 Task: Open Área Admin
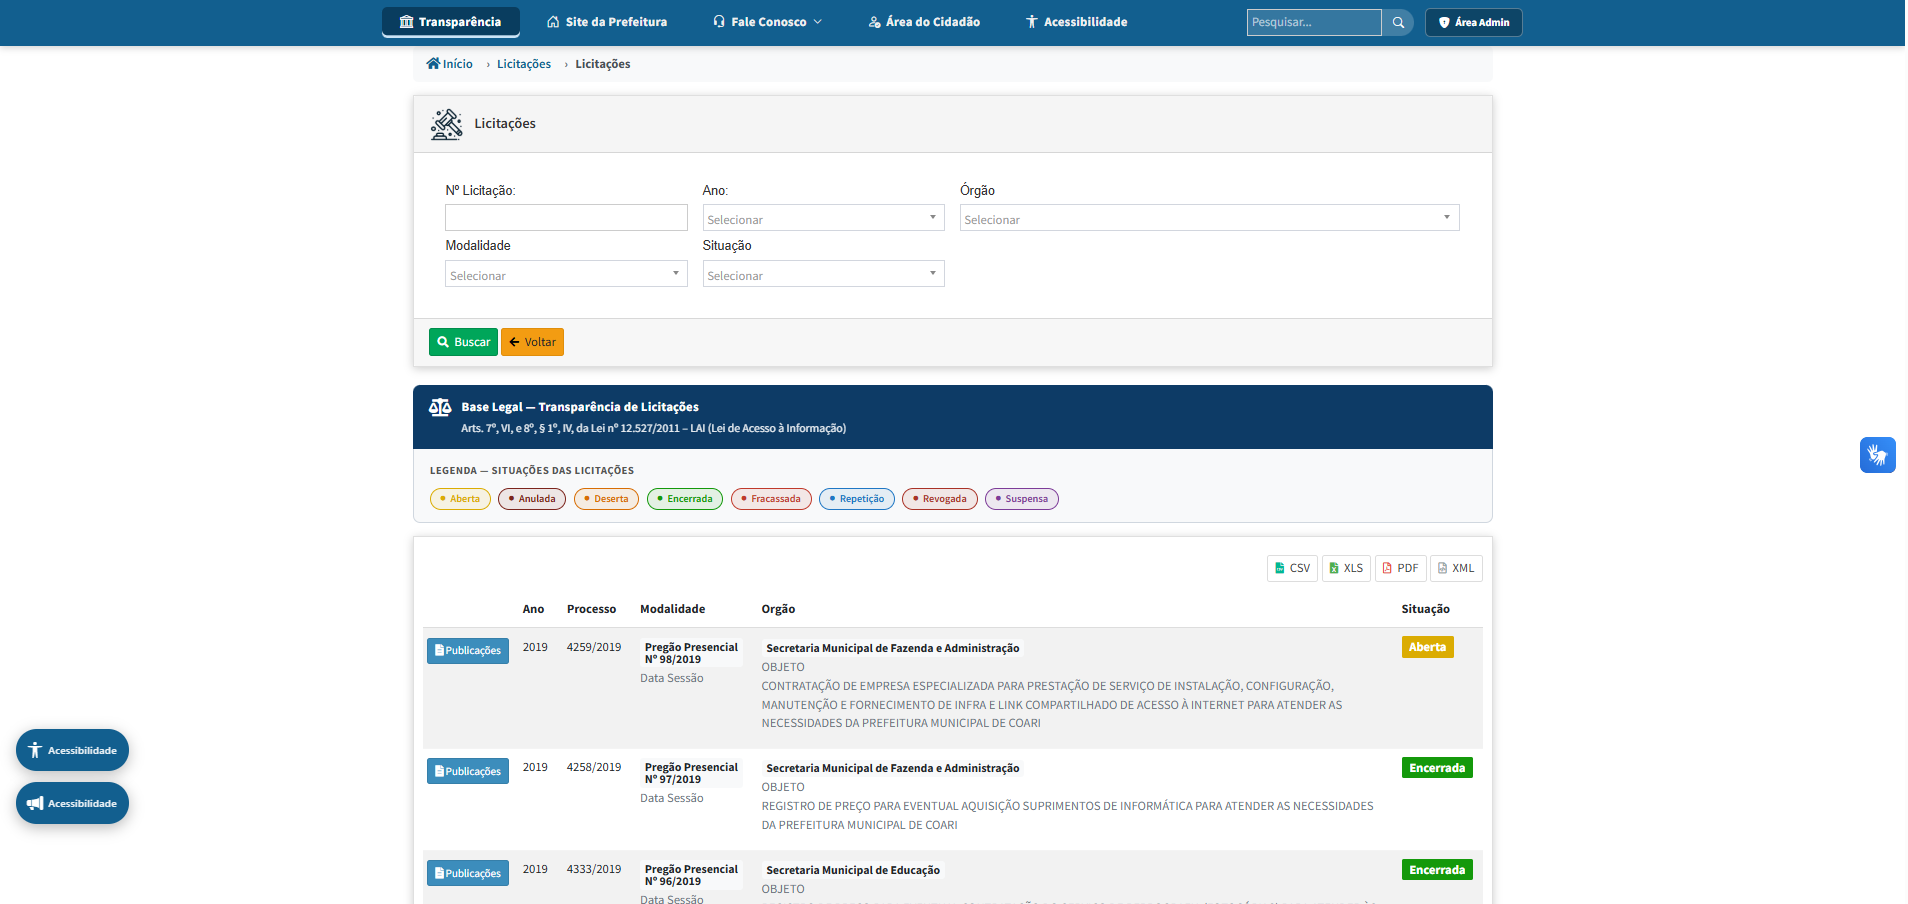pyautogui.click(x=1473, y=22)
